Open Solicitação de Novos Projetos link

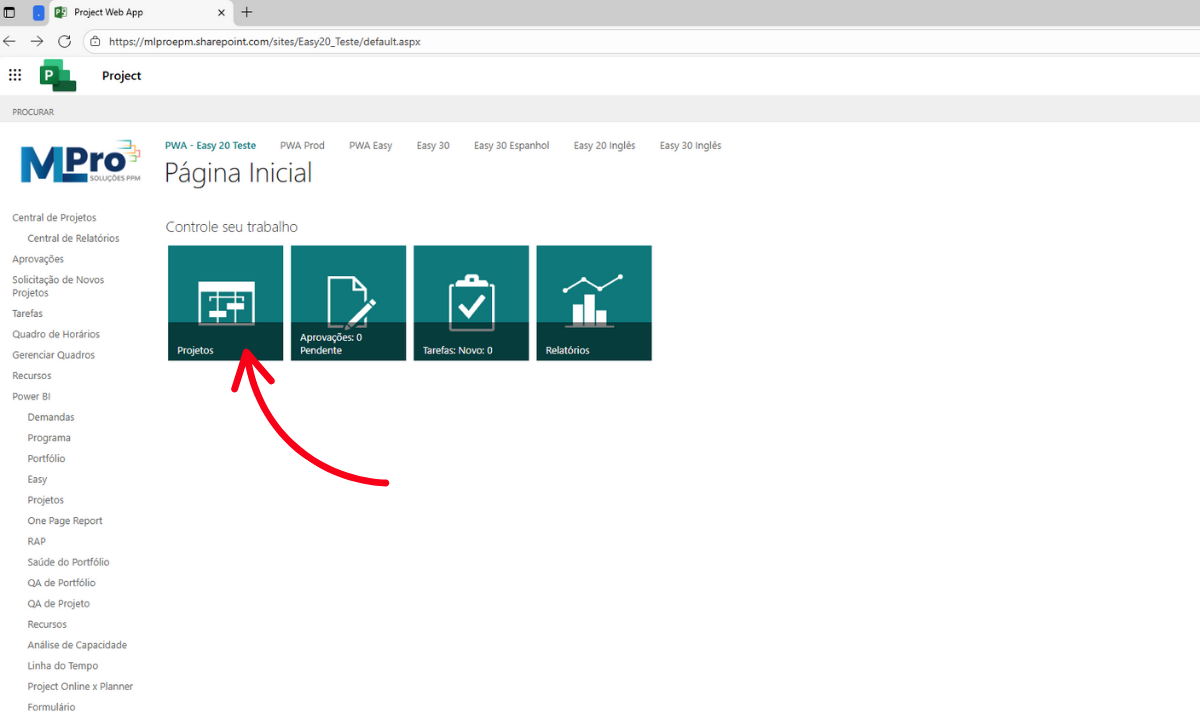click(58, 287)
